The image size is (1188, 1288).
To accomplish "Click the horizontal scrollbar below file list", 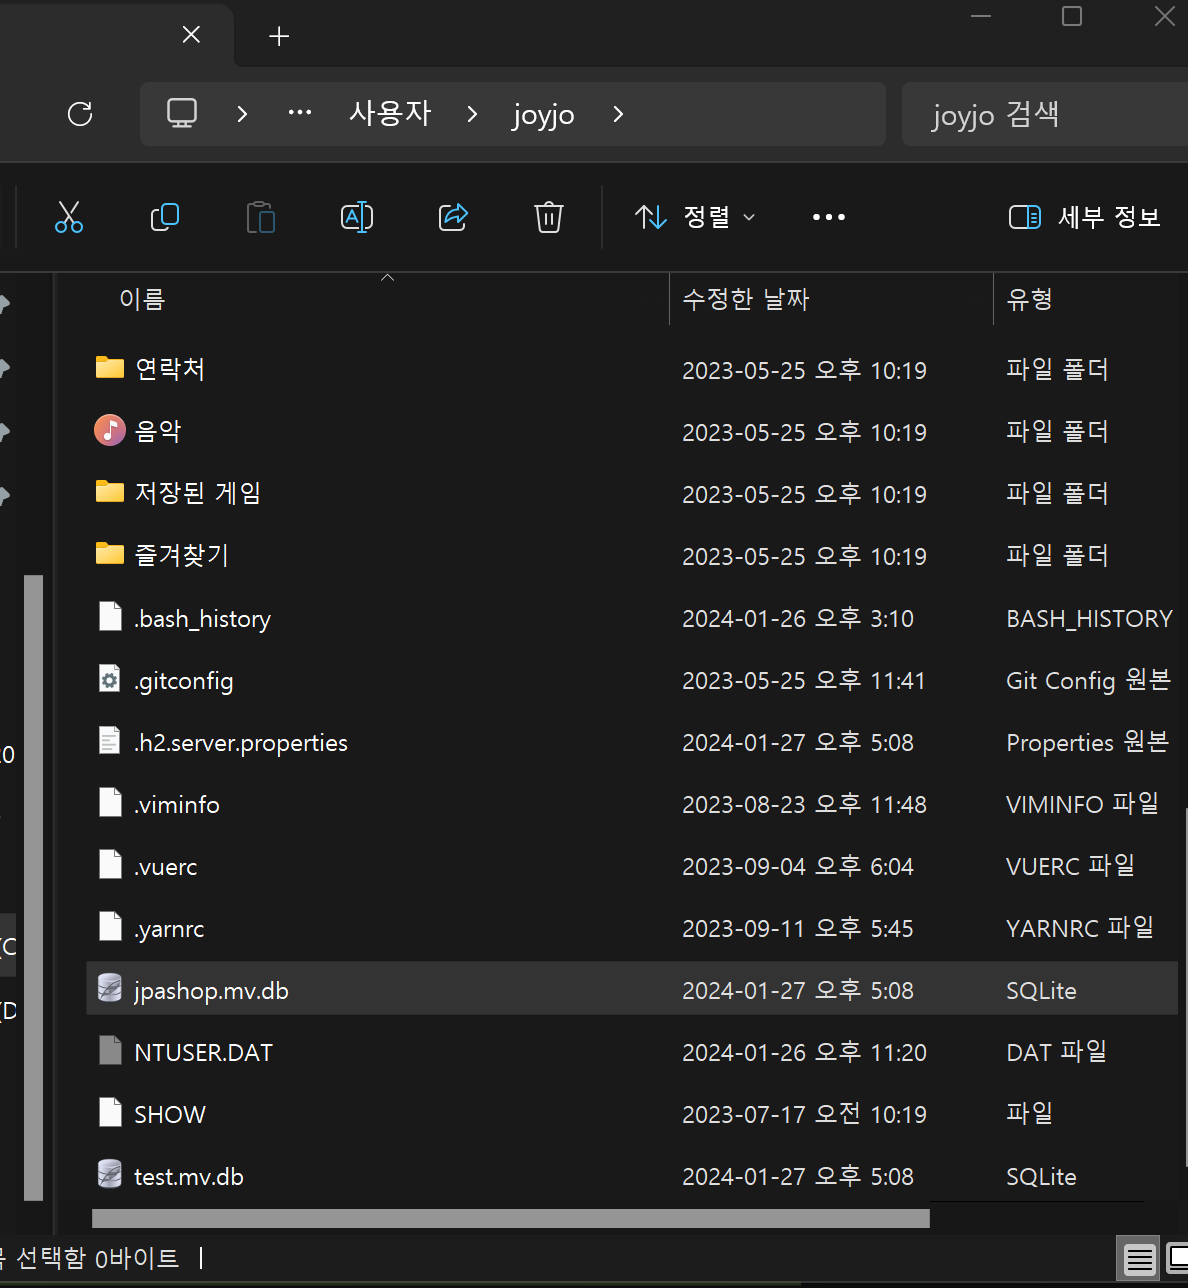I will coord(511,1218).
